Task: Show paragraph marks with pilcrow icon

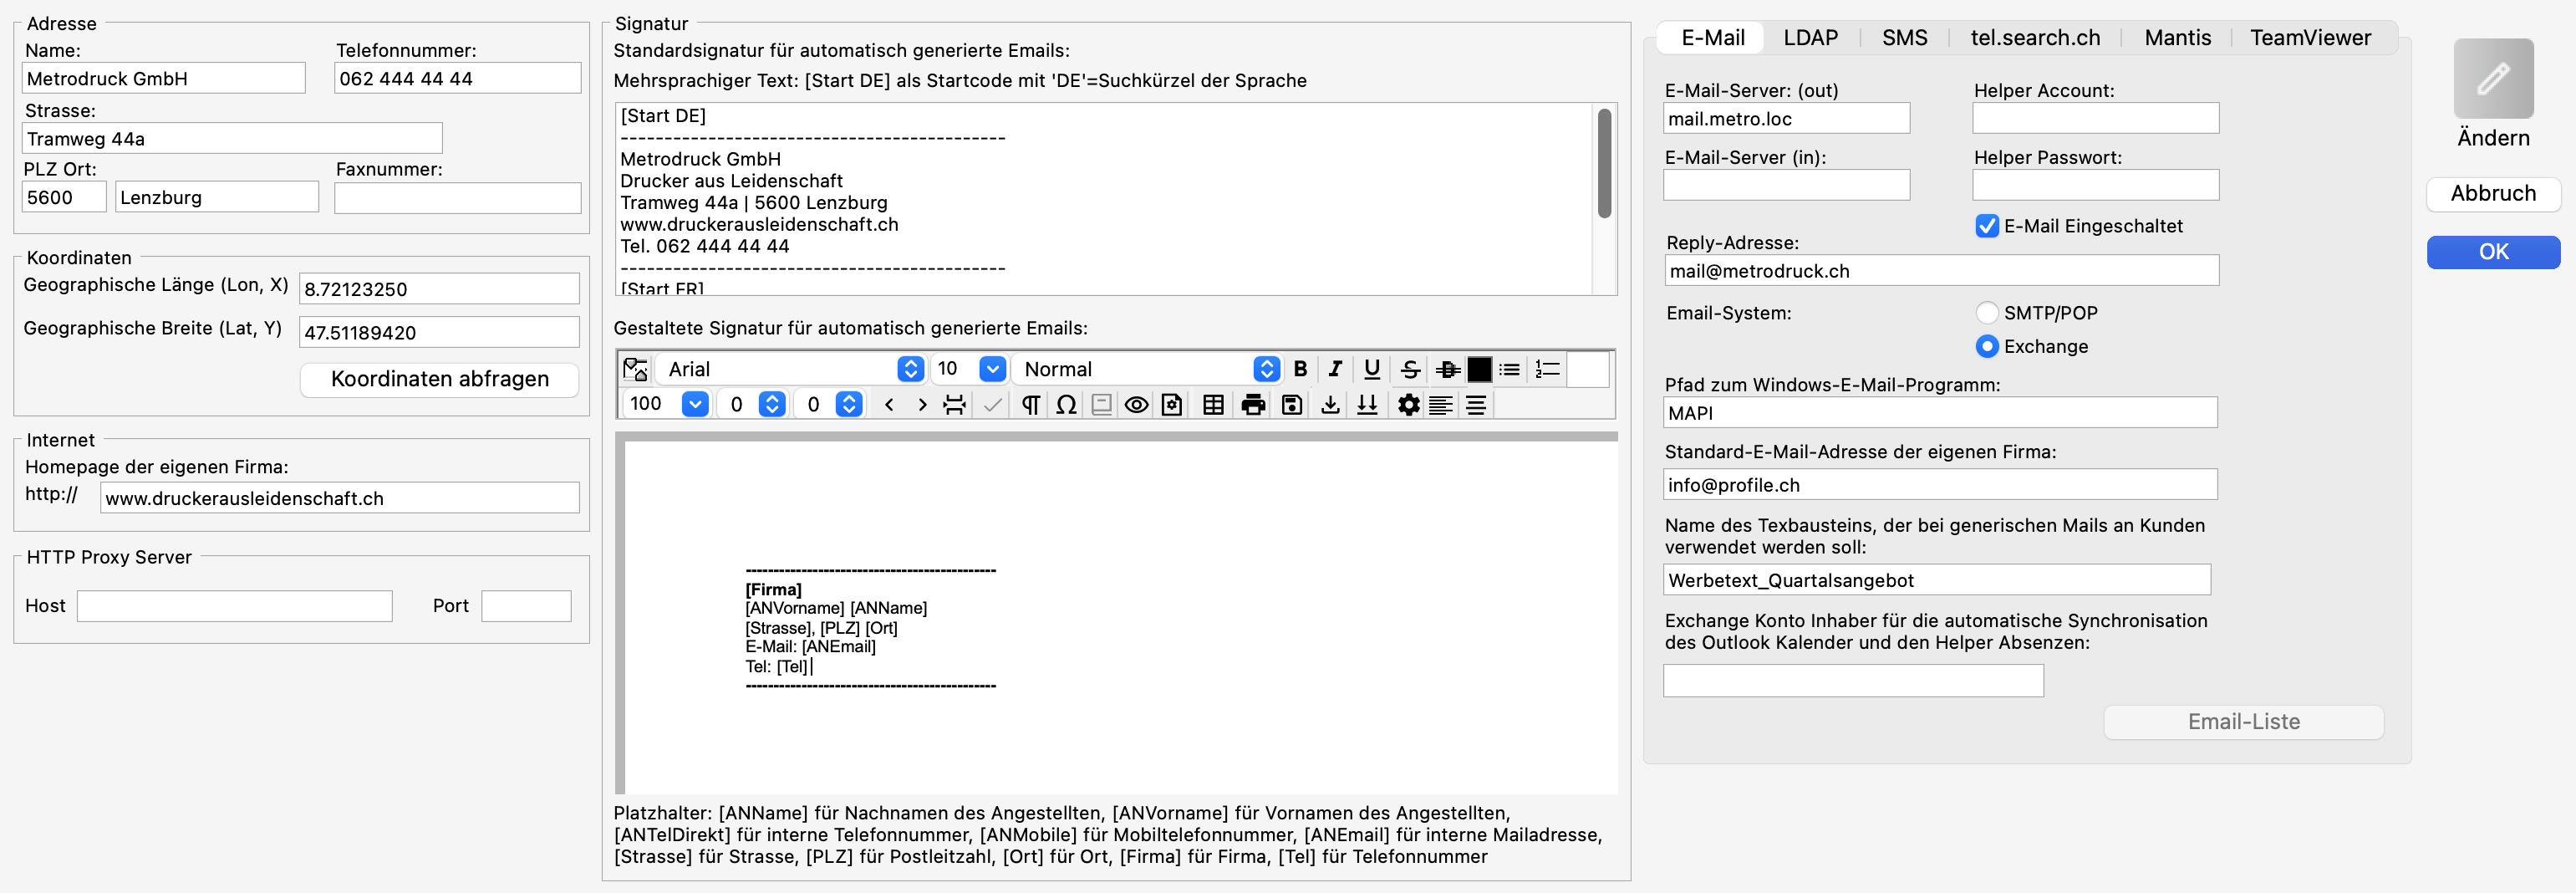Action: (x=1030, y=405)
